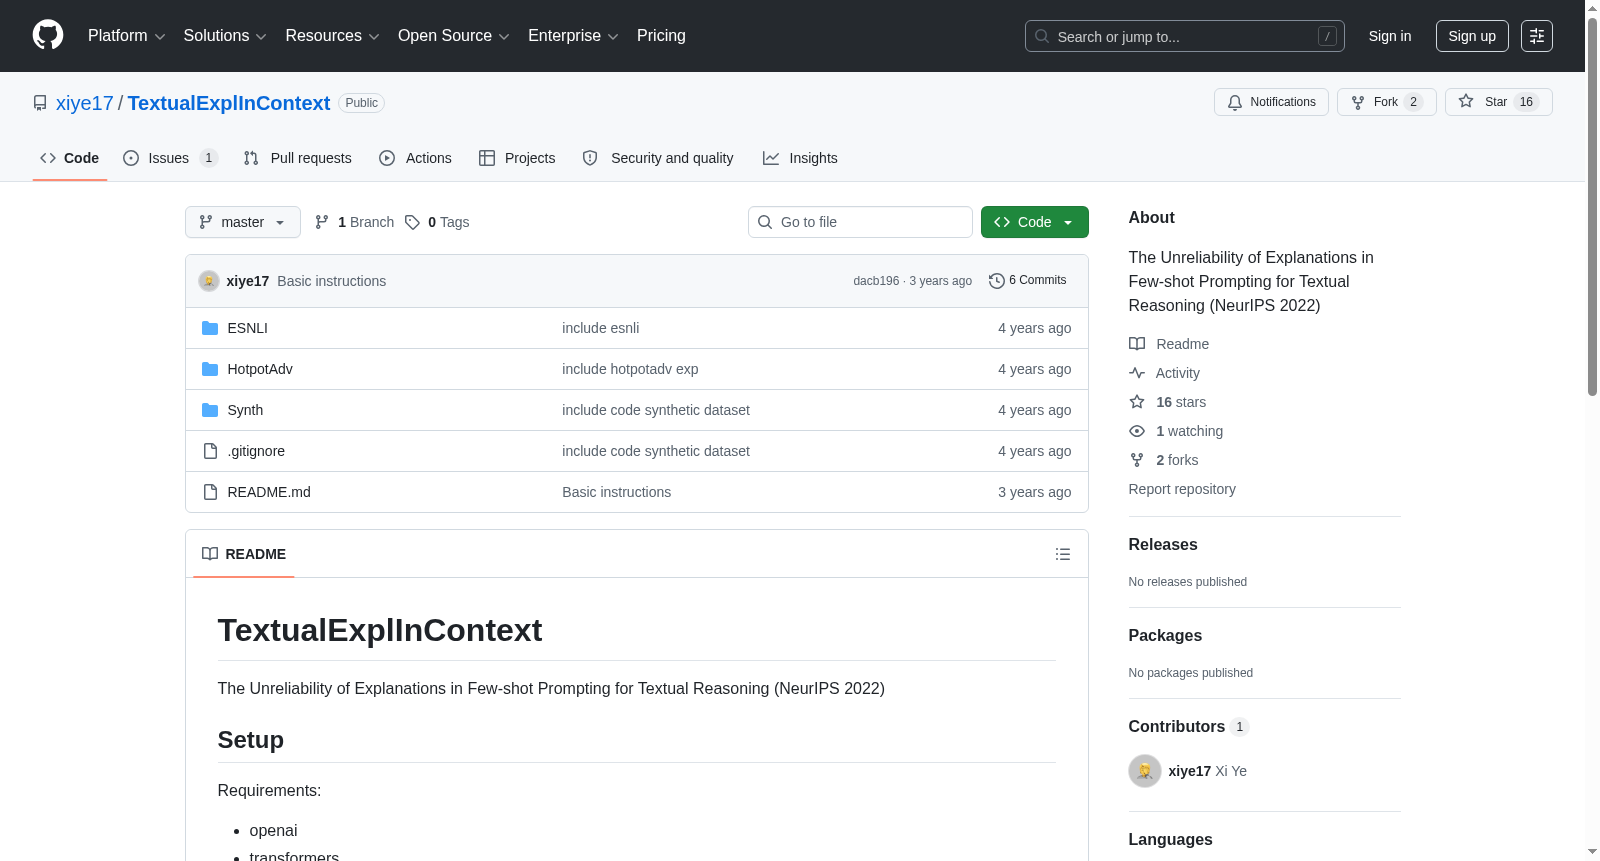Click the tag icon beside 0 Tags
This screenshot has height=861, width=1600.
tap(412, 222)
